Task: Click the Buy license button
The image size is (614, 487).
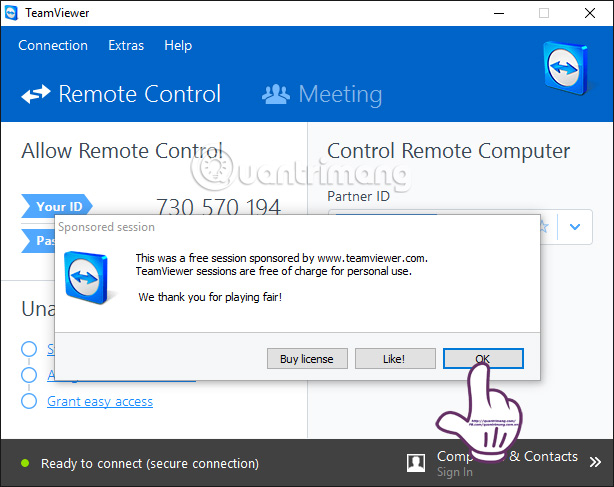Action: pyautogui.click(x=307, y=359)
